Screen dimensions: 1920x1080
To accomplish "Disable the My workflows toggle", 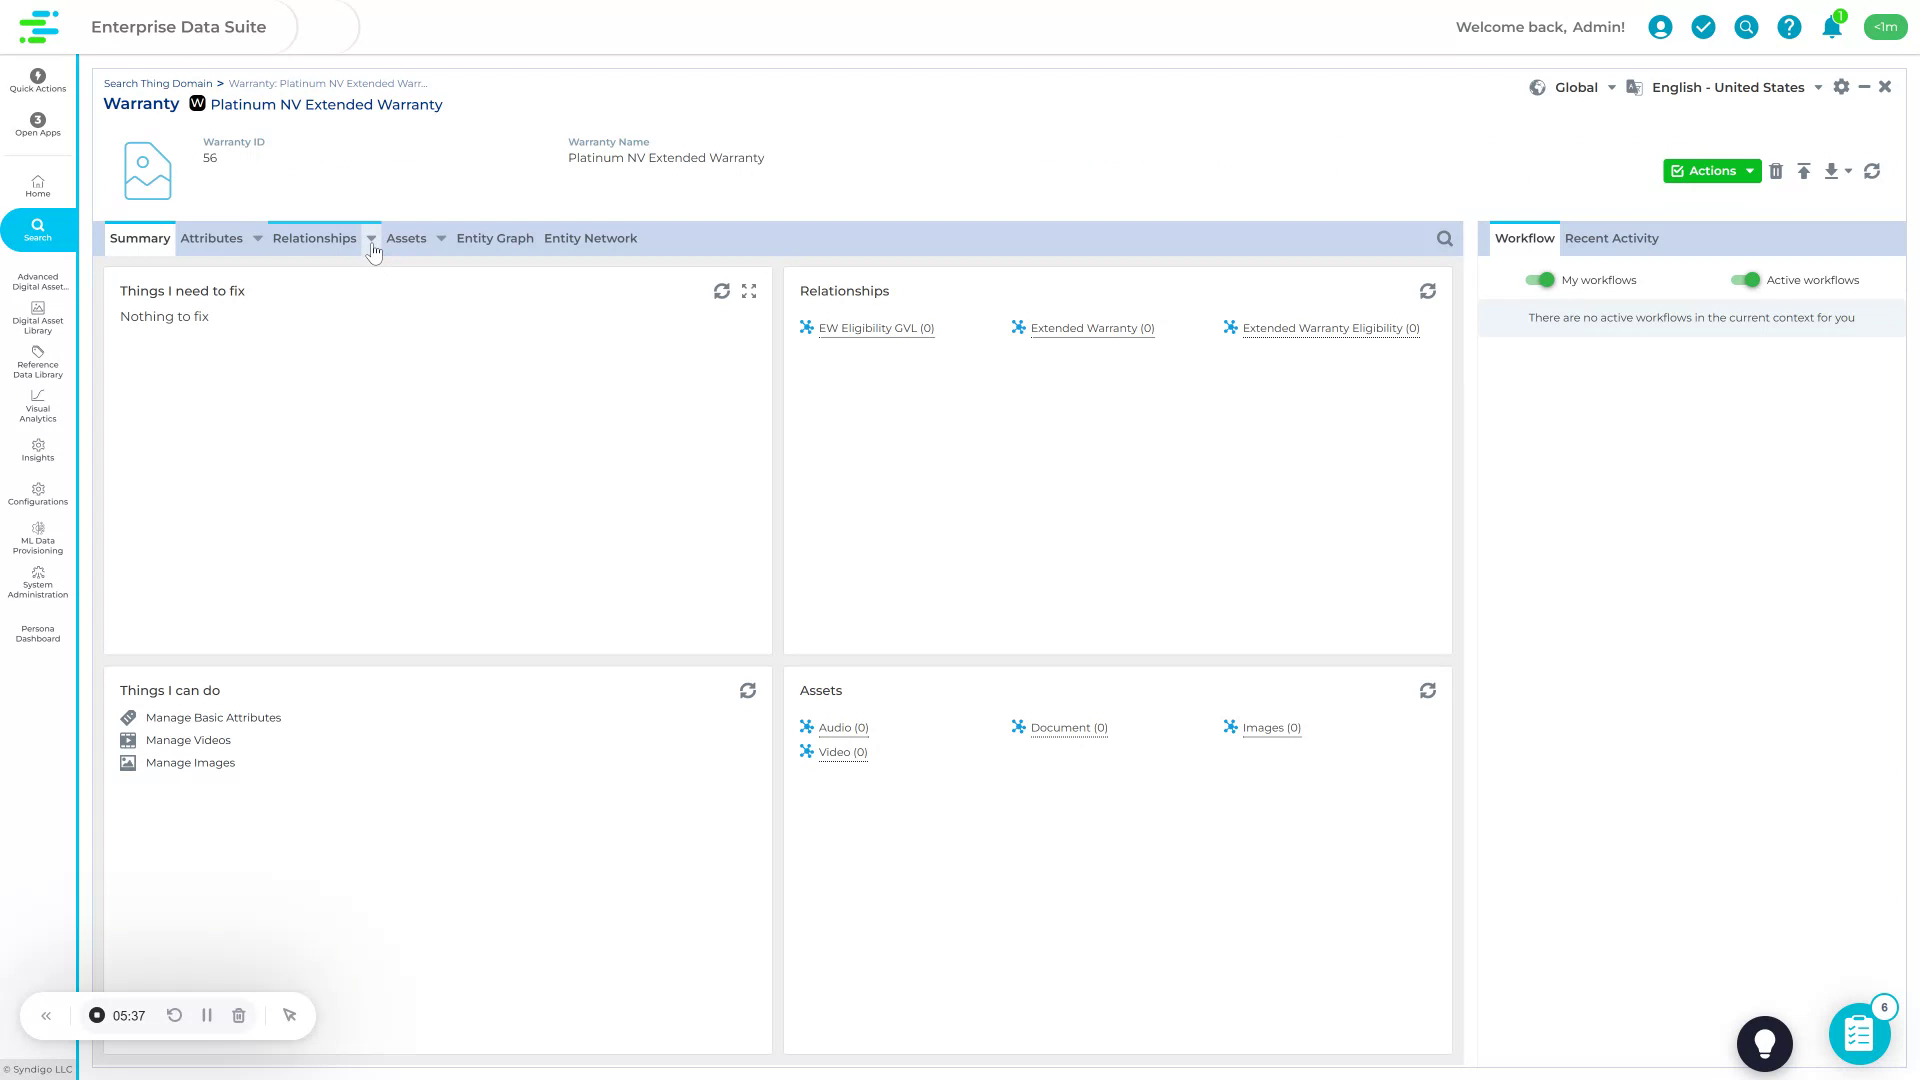I will (1539, 280).
